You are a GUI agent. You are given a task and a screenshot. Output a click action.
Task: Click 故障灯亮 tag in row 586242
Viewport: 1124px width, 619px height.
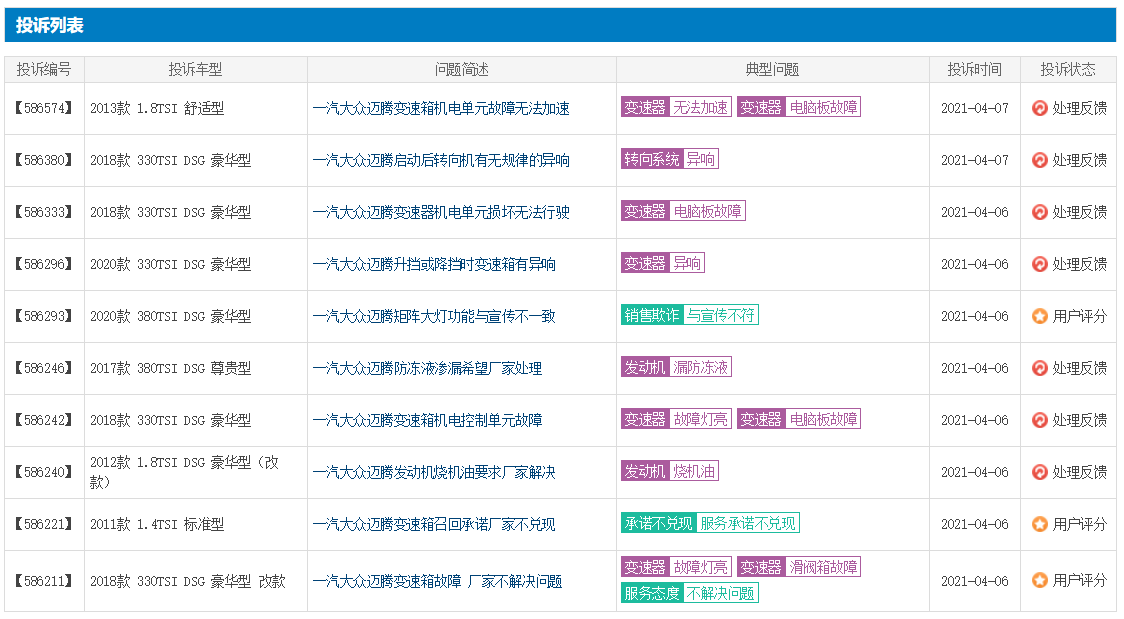click(676, 419)
